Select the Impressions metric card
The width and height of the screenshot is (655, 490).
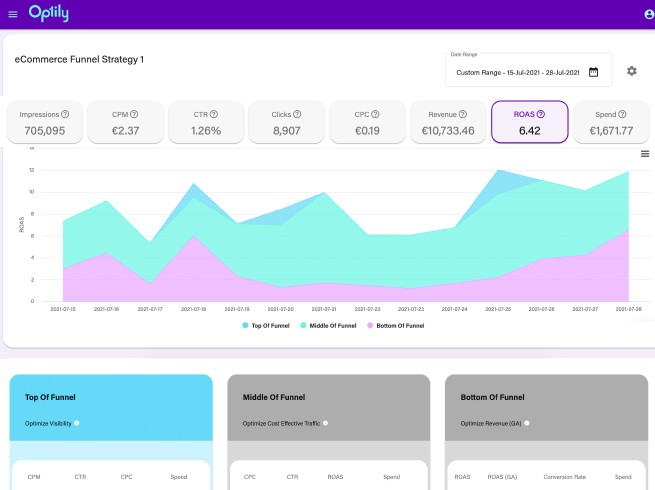tap(45, 122)
